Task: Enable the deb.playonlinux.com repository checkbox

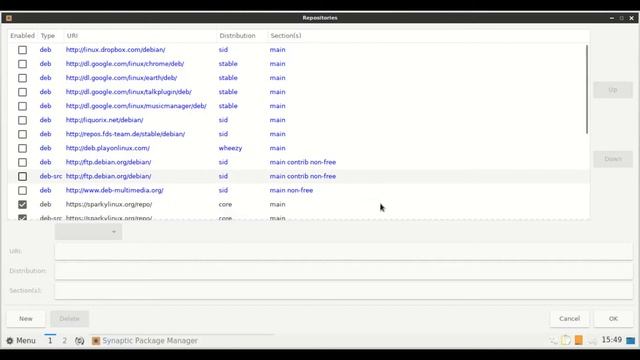Action: coord(22,149)
